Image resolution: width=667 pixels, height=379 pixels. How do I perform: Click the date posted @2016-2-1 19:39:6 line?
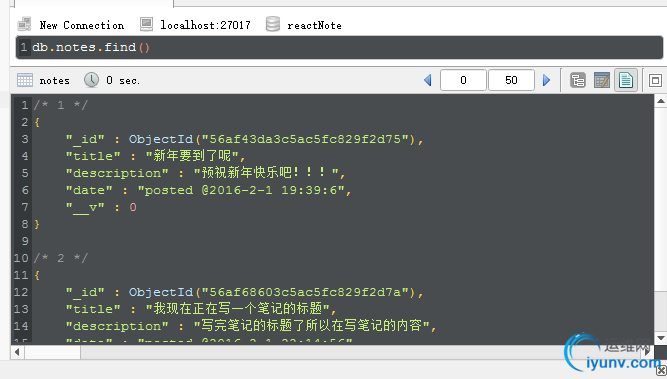[208, 190]
